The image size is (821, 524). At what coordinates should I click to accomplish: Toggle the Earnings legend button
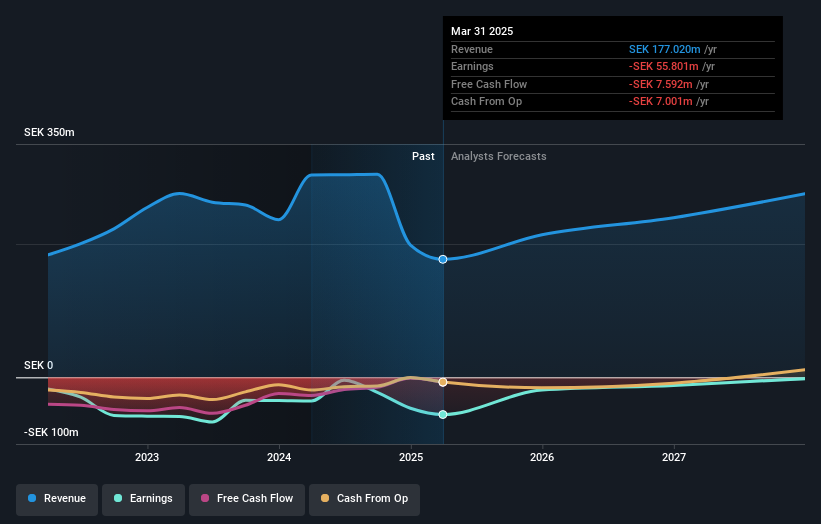[x=143, y=499]
